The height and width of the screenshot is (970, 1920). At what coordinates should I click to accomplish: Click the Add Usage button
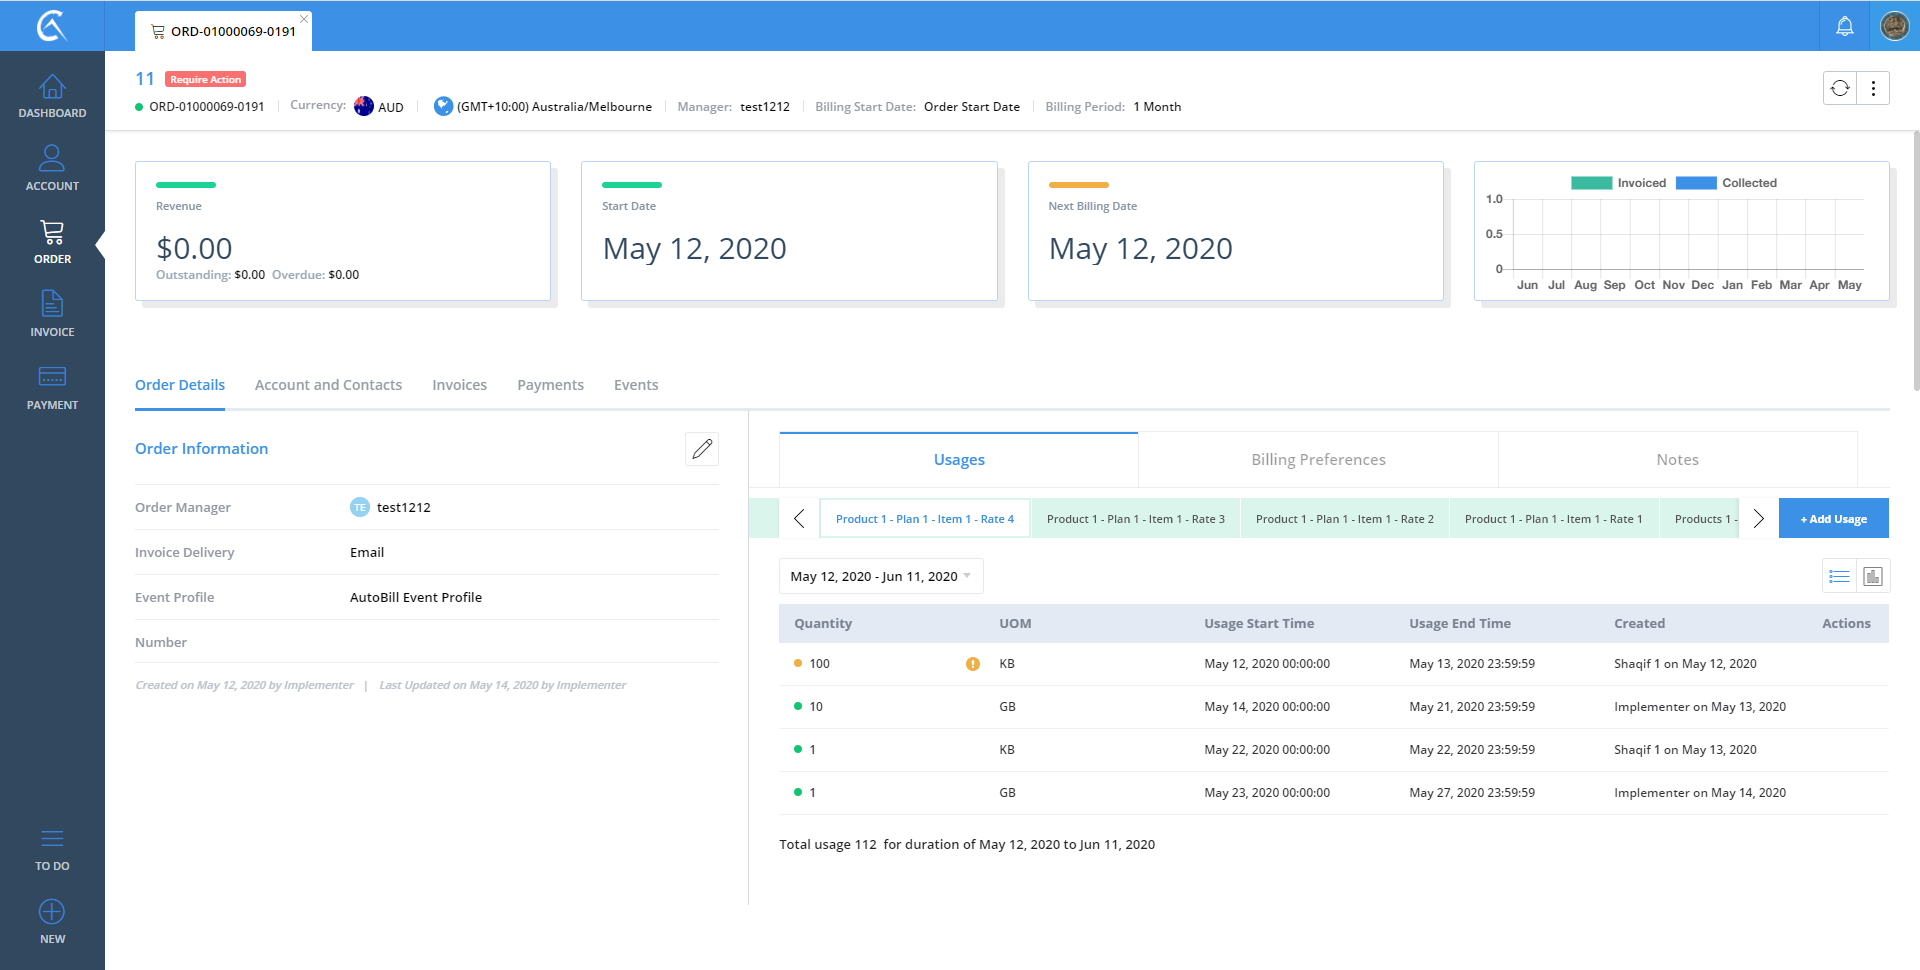(x=1833, y=519)
